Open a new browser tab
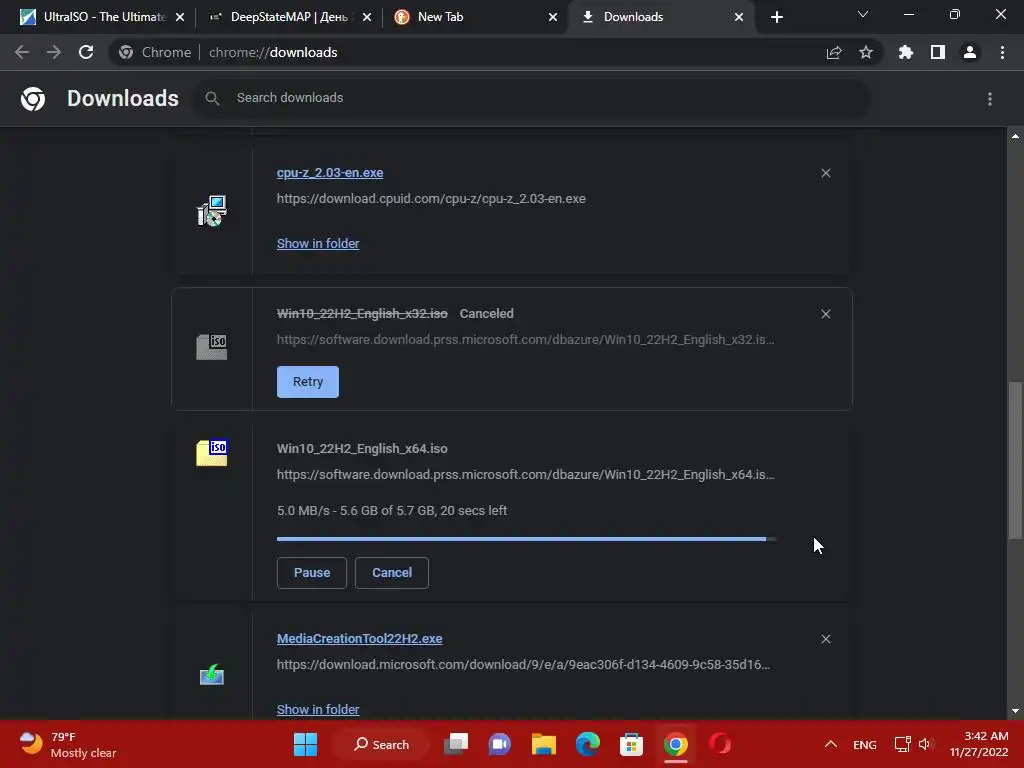 (x=776, y=17)
